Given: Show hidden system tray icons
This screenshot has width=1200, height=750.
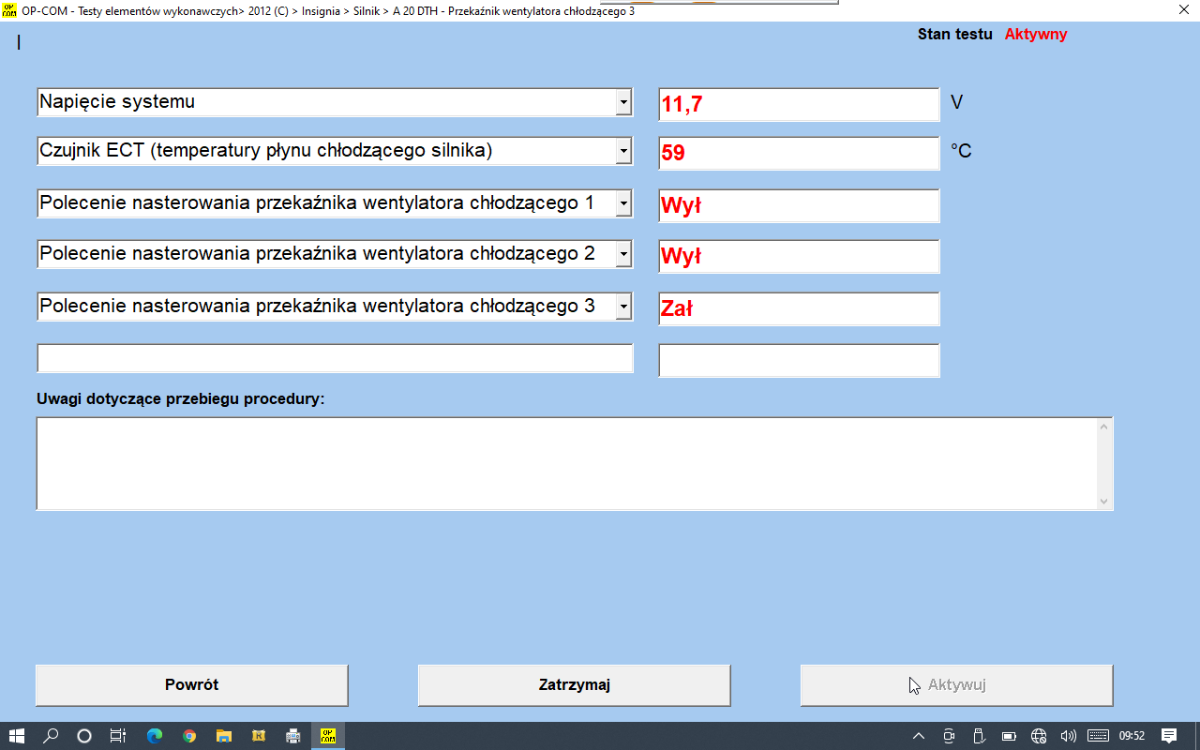Looking at the screenshot, I should coord(919,736).
